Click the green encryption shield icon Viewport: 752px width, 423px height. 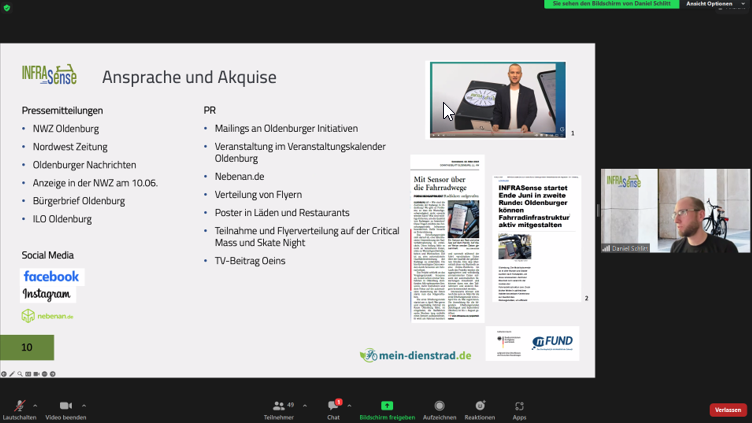(x=7, y=7)
